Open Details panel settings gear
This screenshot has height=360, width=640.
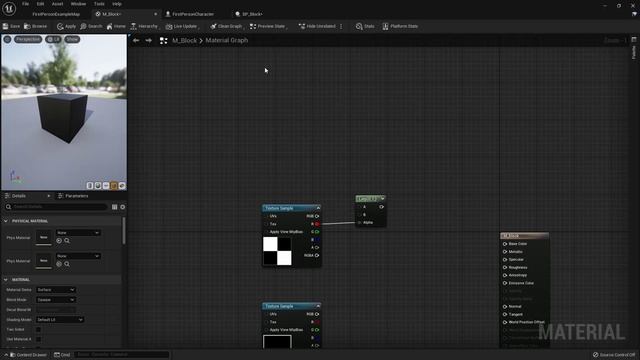pyautogui.click(x=122, y=207)
